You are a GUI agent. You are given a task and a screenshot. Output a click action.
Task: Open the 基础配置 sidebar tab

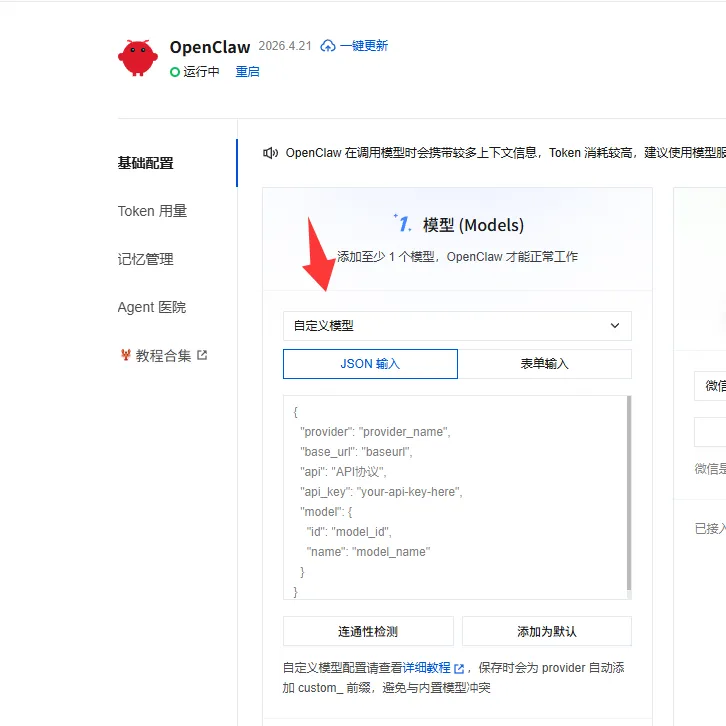point(145,163)
